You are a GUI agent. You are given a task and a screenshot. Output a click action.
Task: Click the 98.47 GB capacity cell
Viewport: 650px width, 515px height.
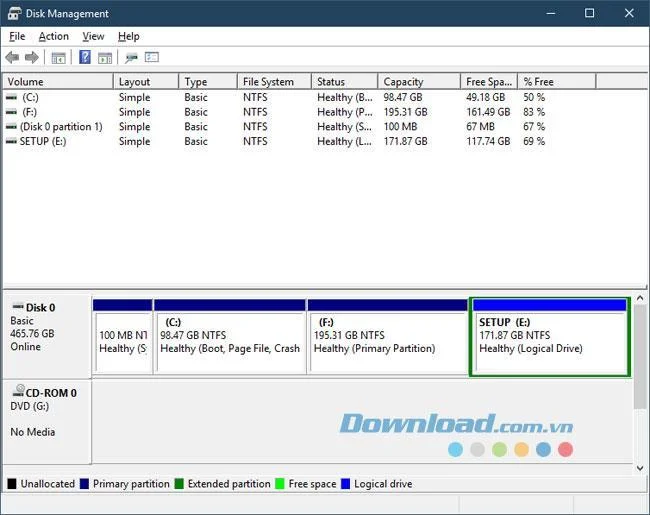tap(403, 97)
